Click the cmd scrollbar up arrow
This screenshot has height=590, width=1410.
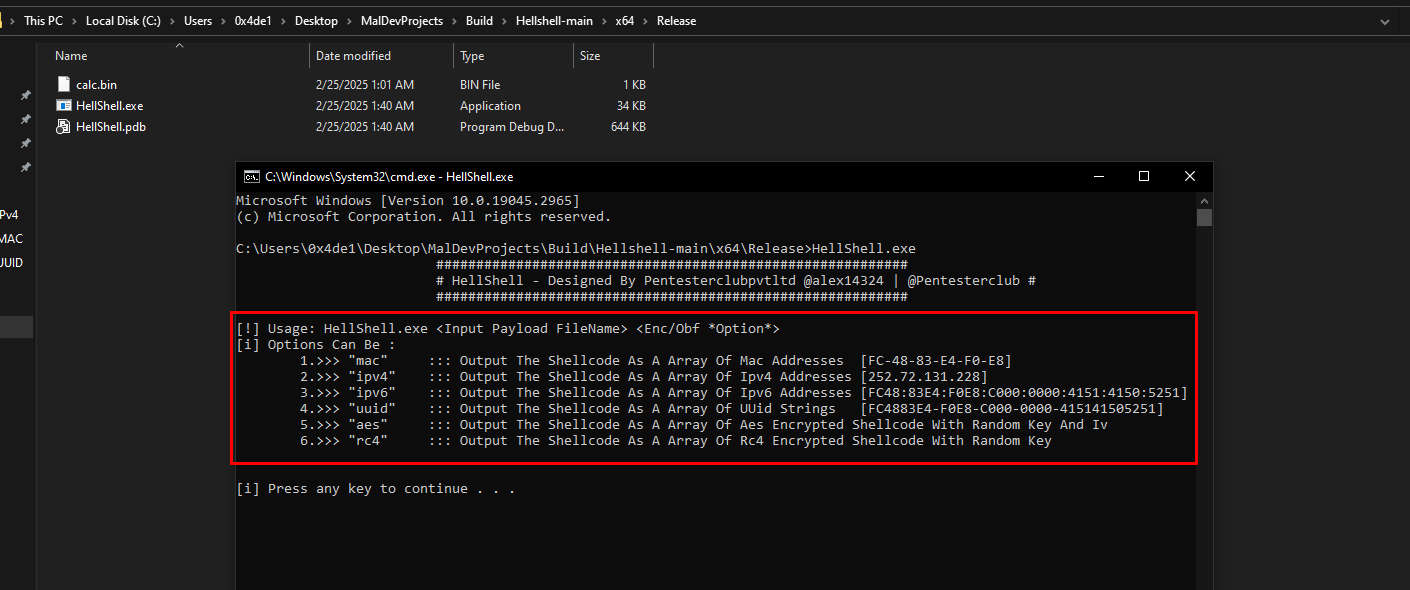1205,200
